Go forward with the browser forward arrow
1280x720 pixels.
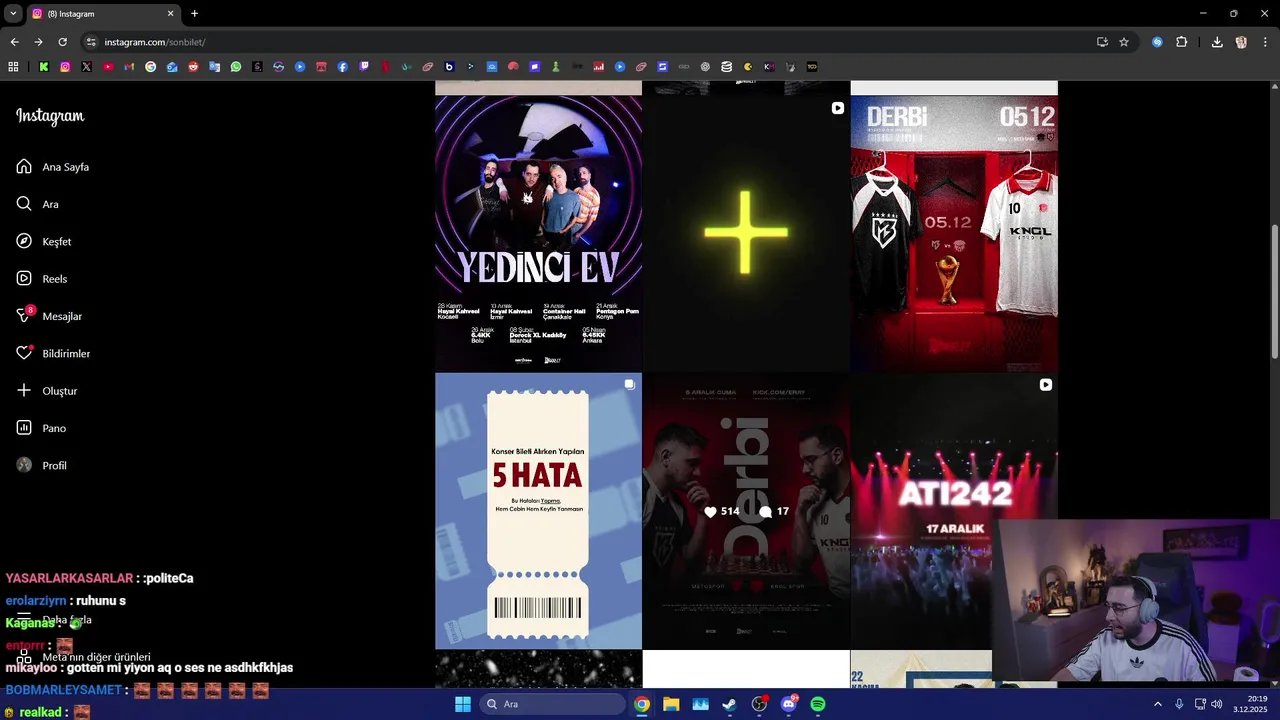(38, 42)
